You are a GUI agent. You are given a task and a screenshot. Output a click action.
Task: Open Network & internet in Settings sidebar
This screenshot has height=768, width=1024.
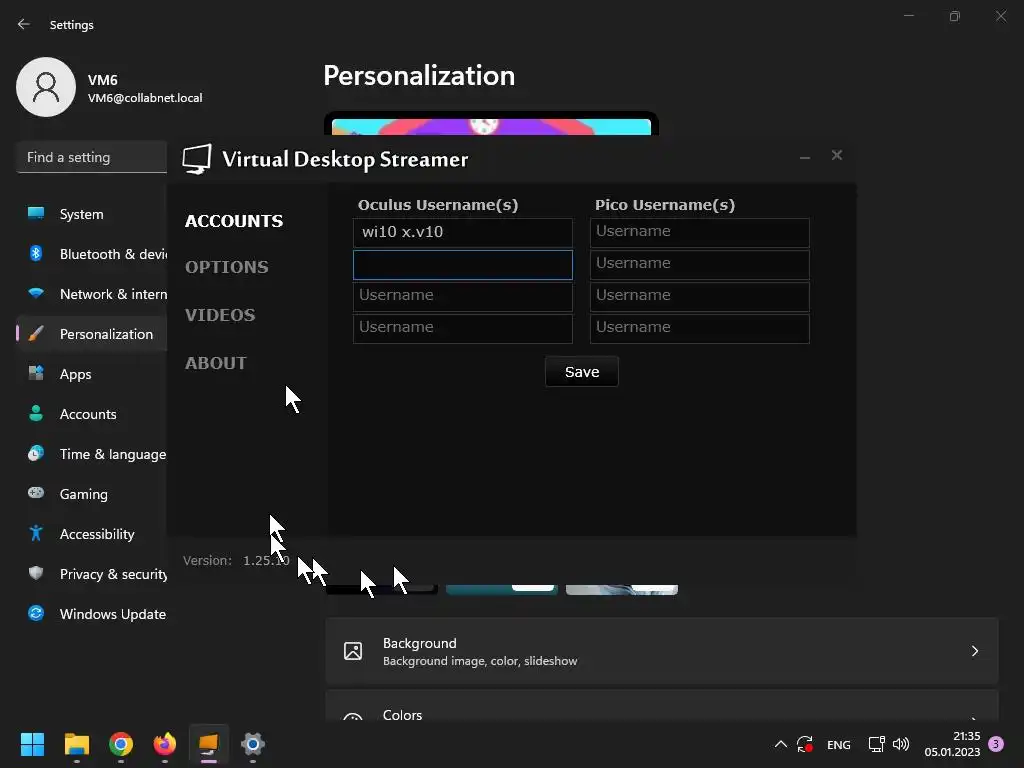tap(91, 294)
